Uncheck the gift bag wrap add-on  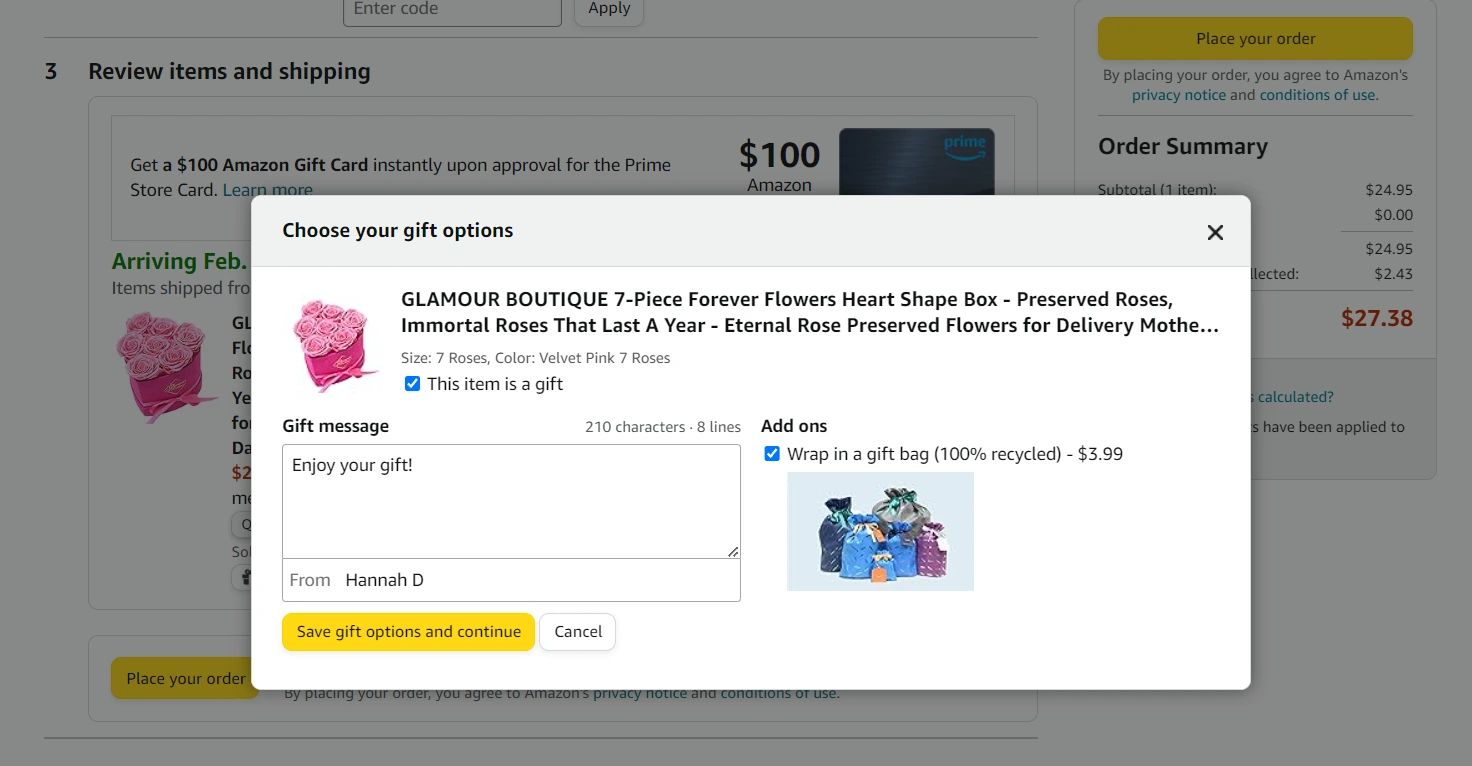772,454
